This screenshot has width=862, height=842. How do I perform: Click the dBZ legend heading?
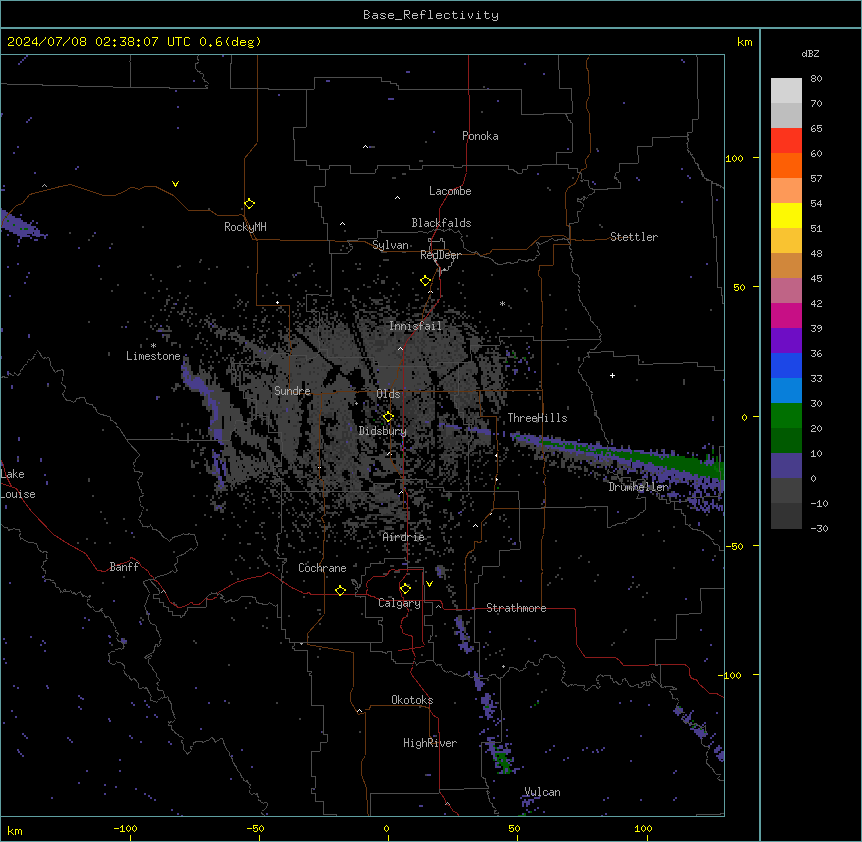click(x=810, y=53)
